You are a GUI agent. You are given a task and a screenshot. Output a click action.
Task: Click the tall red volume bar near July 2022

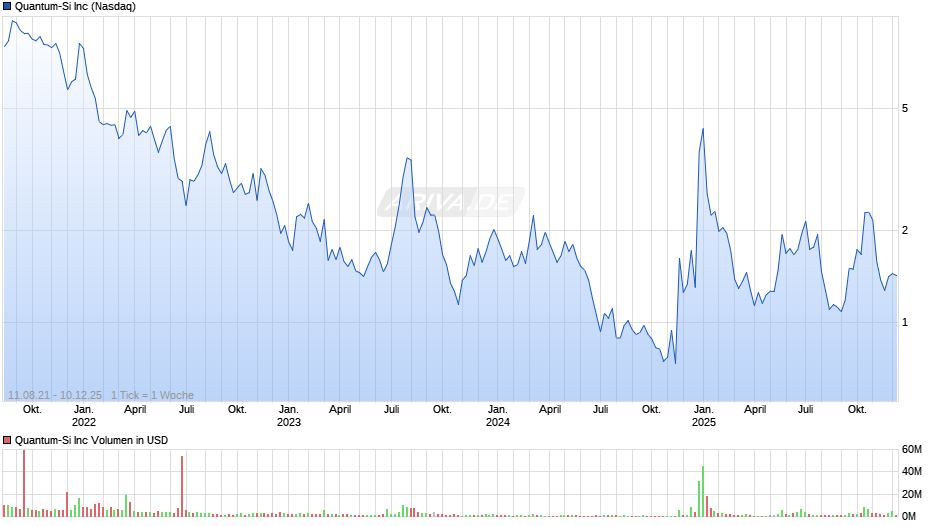[x=182, y=486]
